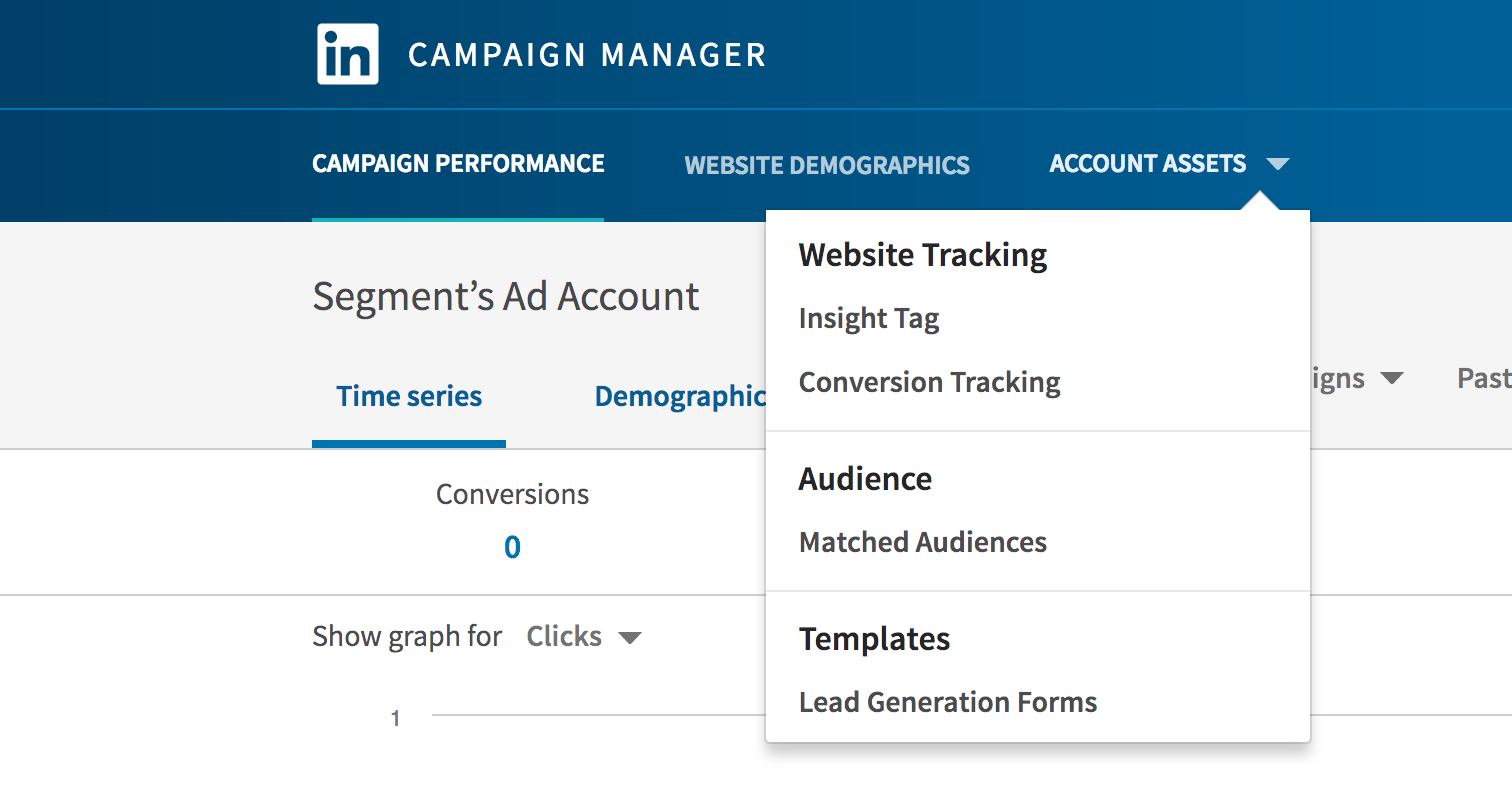Collapse the Account Assets dropdown menu
1512x804 pixels.
1169,164
